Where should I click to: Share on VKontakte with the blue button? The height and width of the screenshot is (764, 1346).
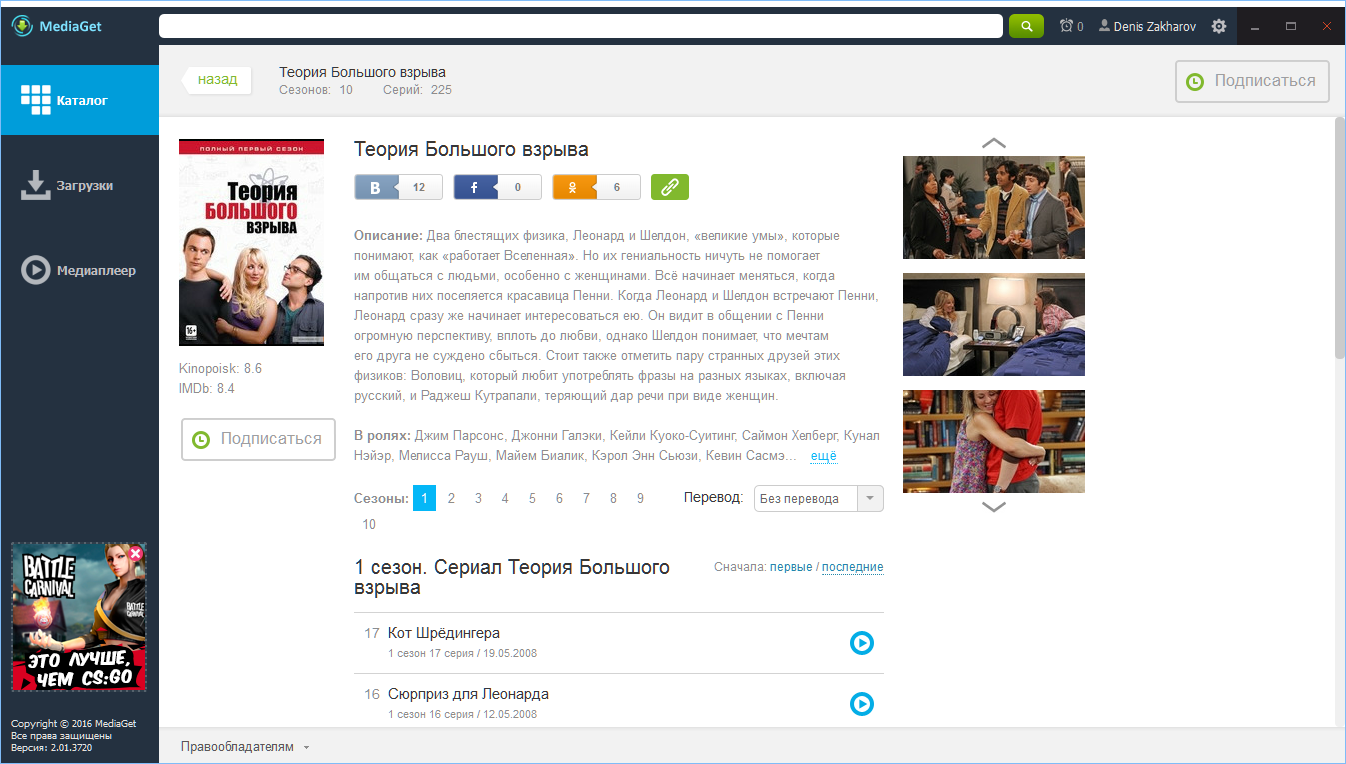[398, 187]
